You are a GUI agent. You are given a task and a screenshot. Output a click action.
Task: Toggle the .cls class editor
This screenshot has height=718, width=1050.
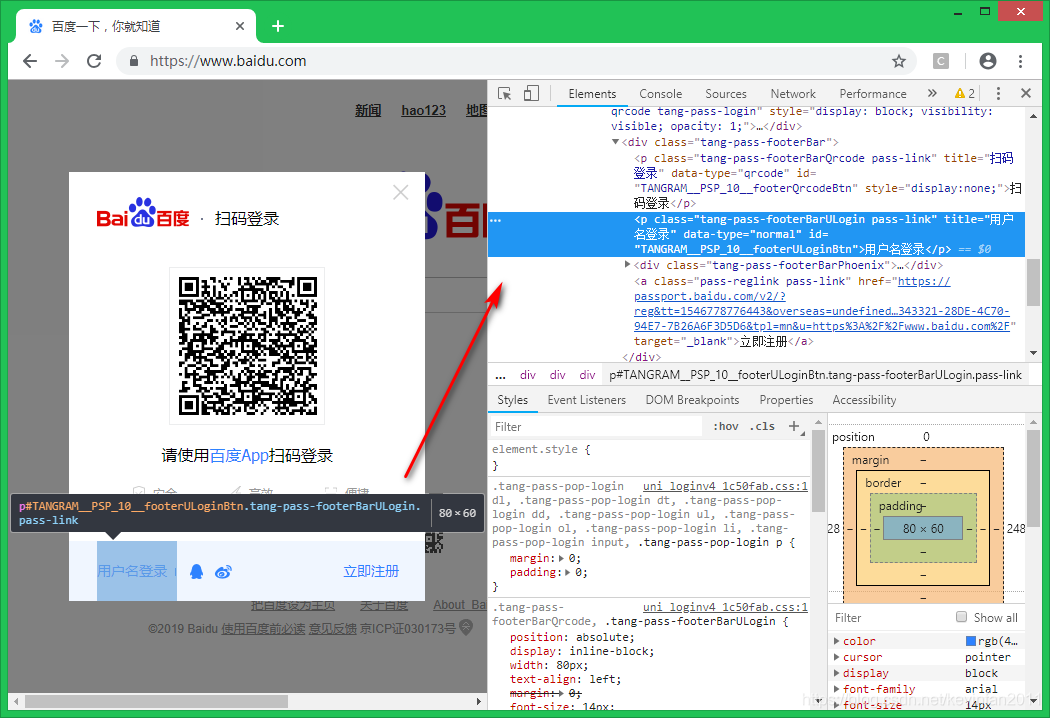[x=762, y=426]
